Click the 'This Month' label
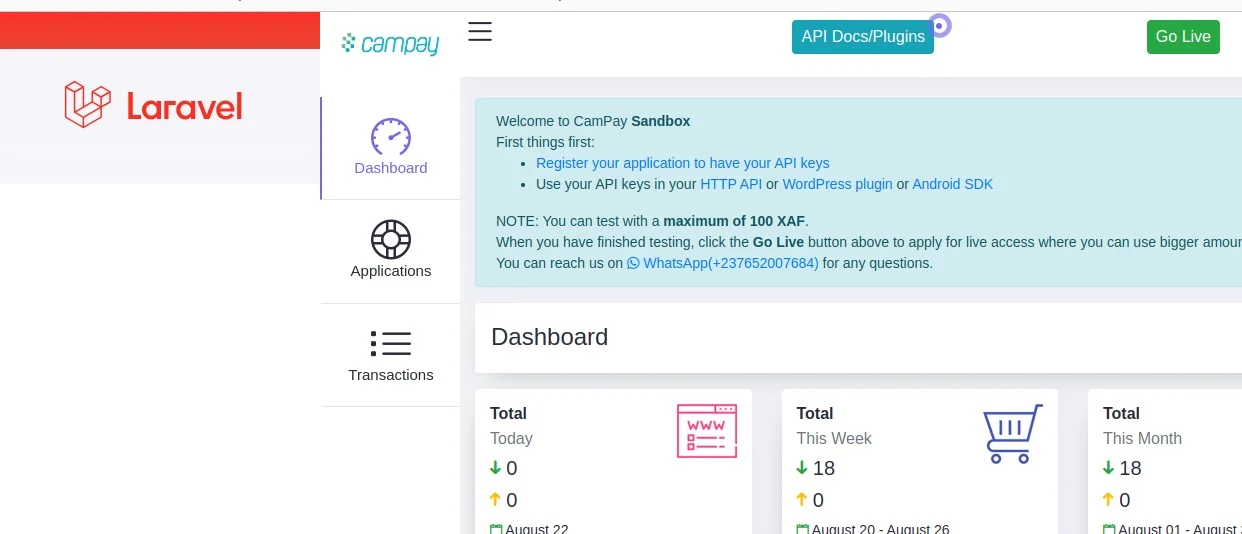The width and height of the screenshot is (1242, 534). click(x=1142, y=438)
